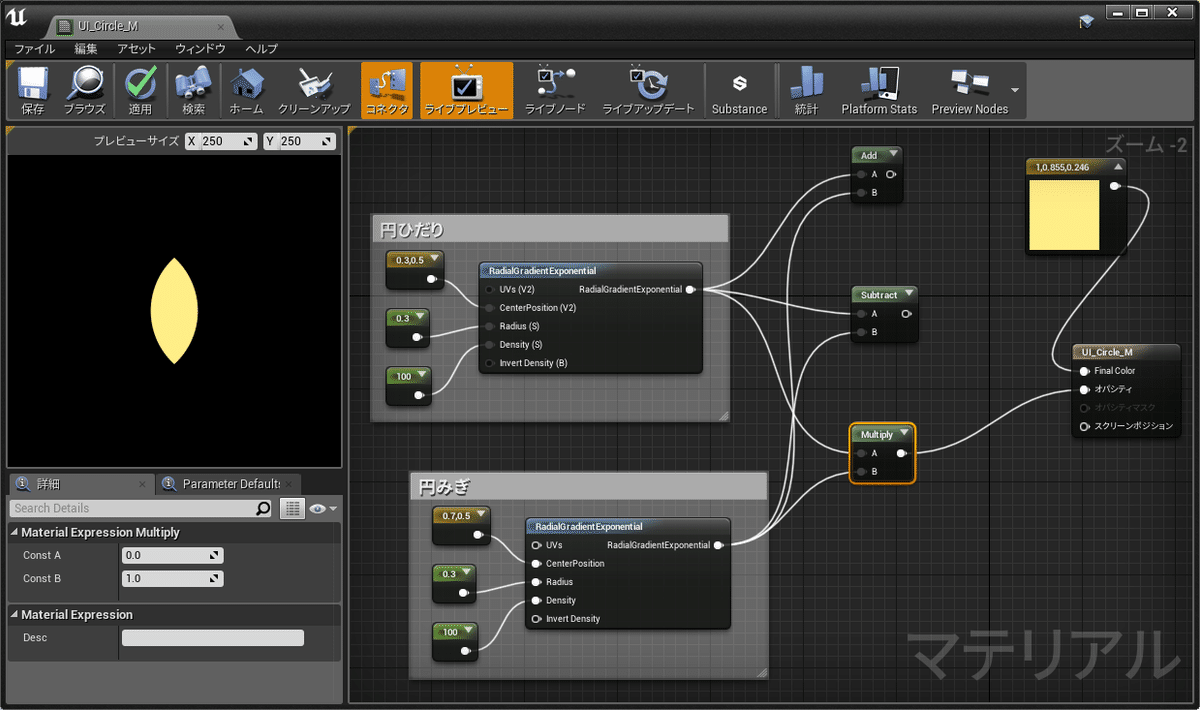Click the ホーム (Home) toolbar icon
The height and width of the screenshot is (710, 1200).
(x=246, y=90)
